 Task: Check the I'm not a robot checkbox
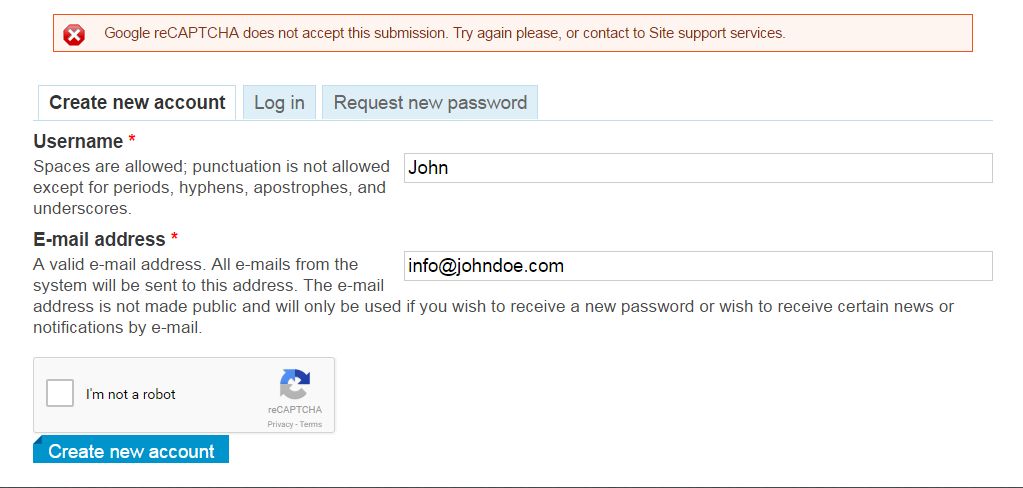pyautogui.click(x=61, y=393)
